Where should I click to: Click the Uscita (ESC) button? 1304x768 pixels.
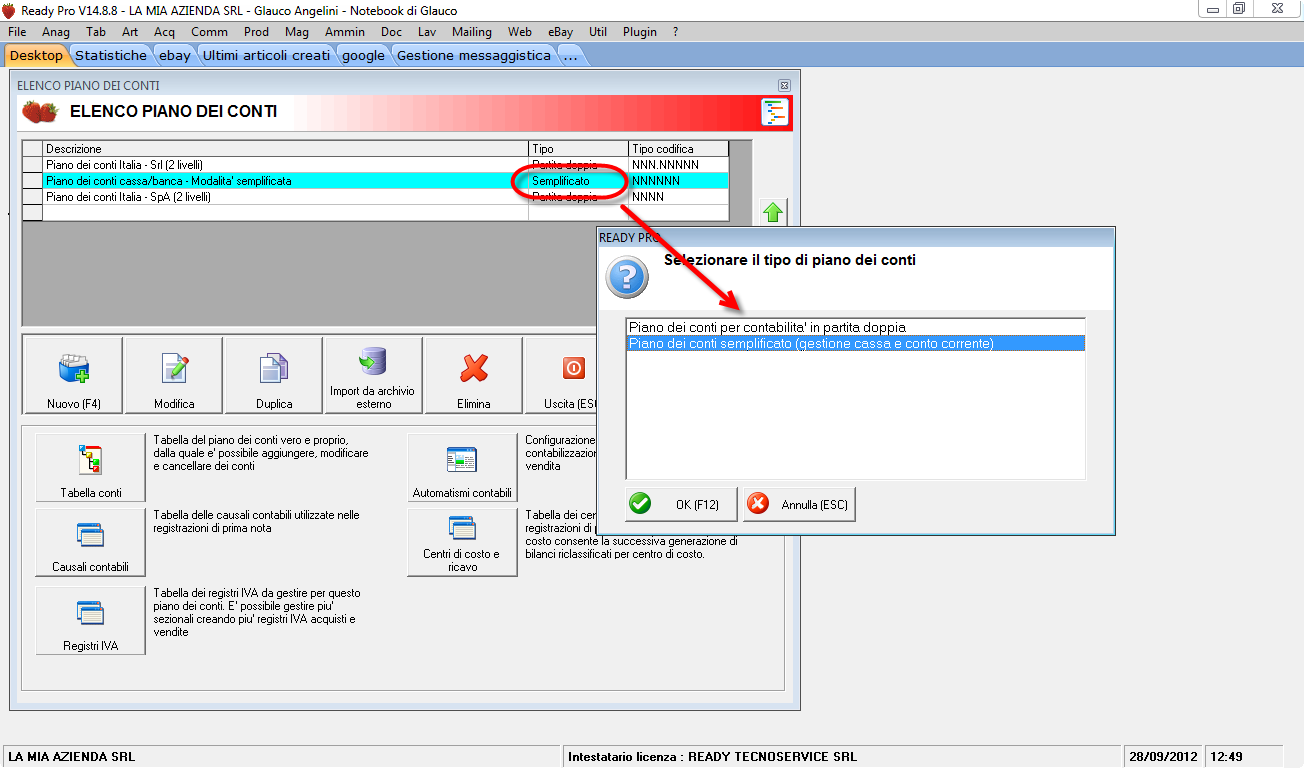coord(561,375)
